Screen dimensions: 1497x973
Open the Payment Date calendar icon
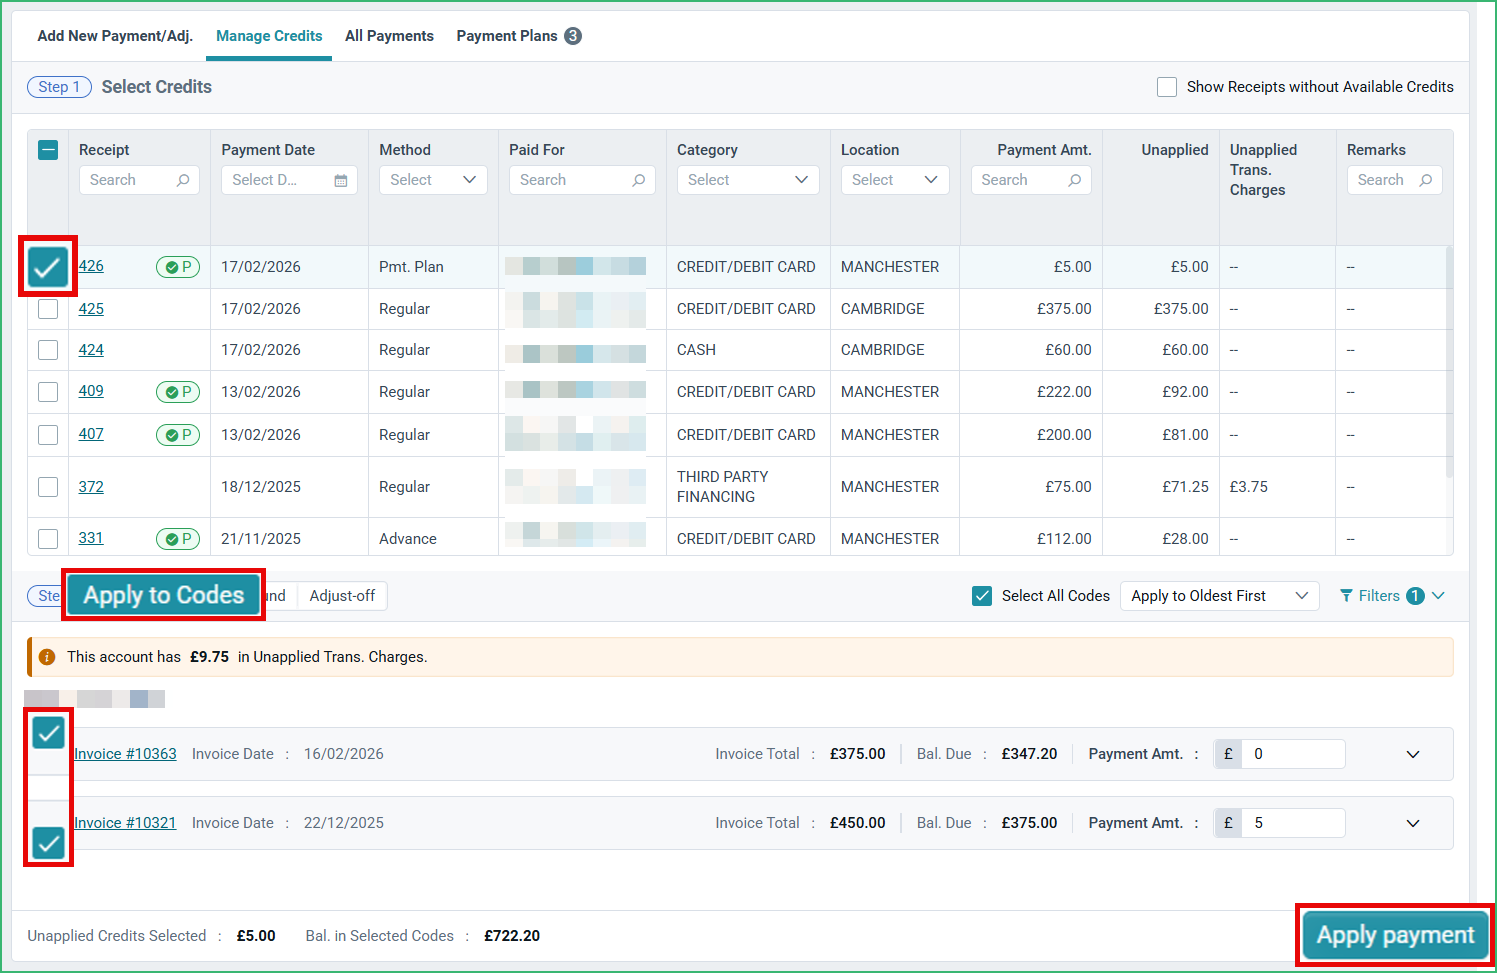(341, 181)
